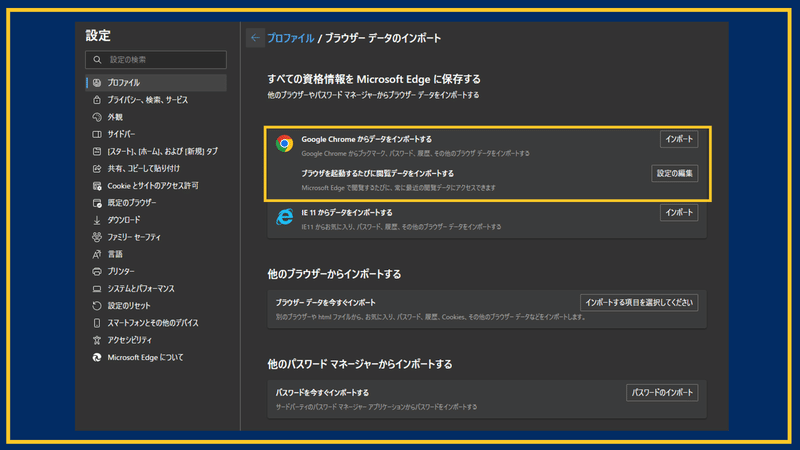Image resolution: width=800 pixels, height=450 pixels.
Task: Select the プロファイル sidebar icon
Action: (97, 83)
